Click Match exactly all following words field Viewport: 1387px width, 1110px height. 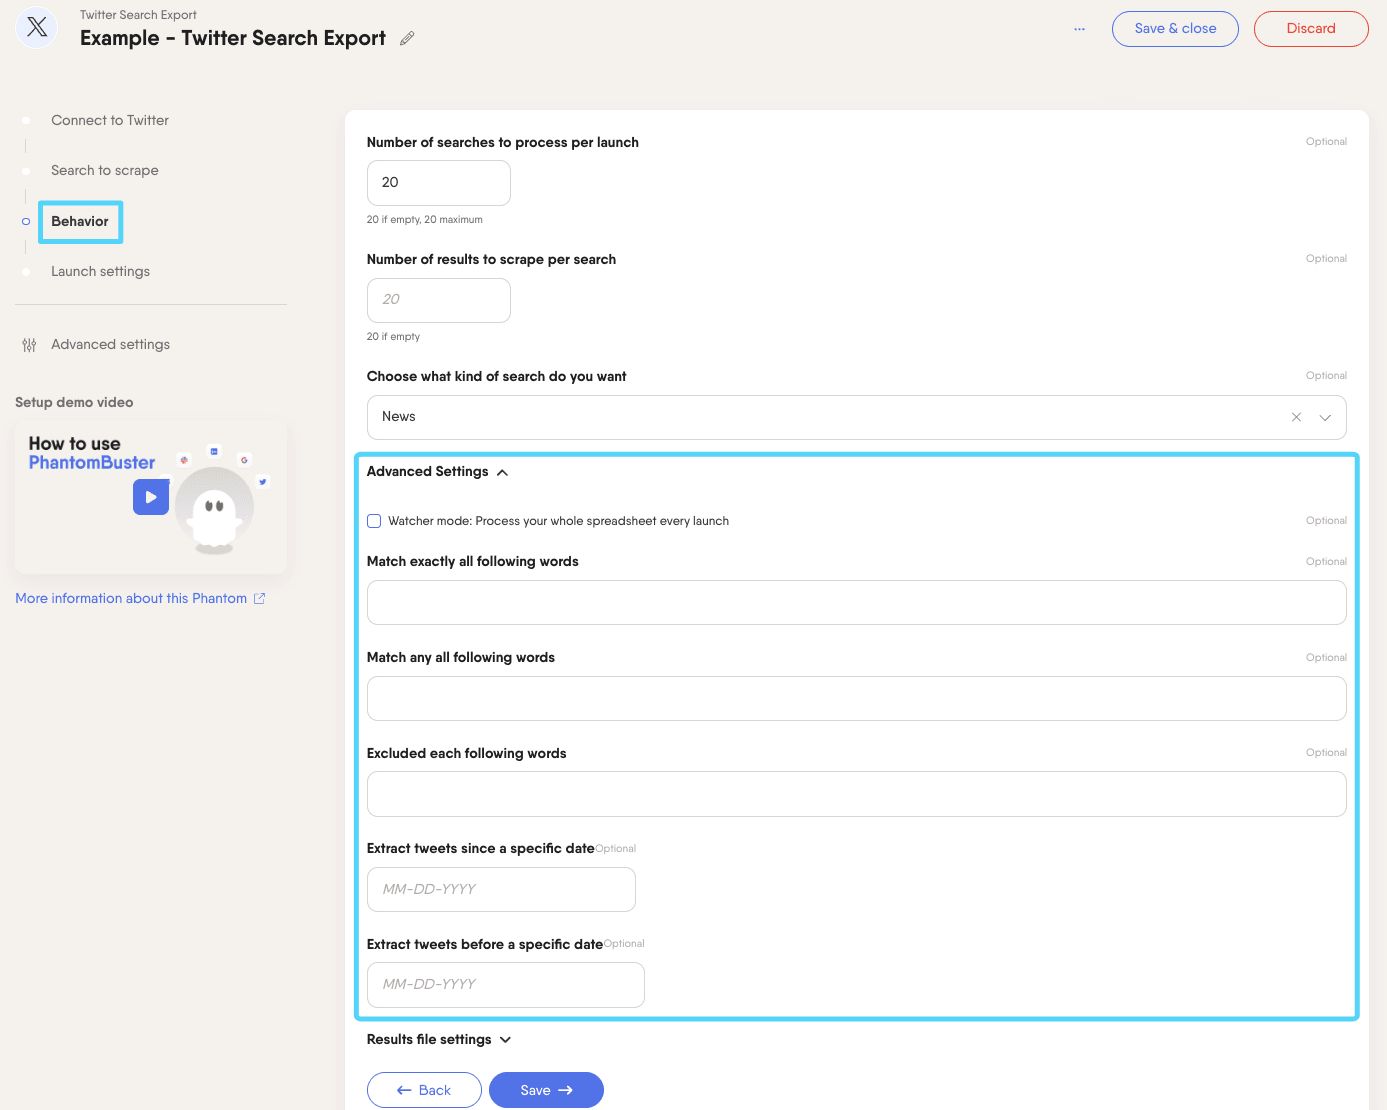click(856, 602)
